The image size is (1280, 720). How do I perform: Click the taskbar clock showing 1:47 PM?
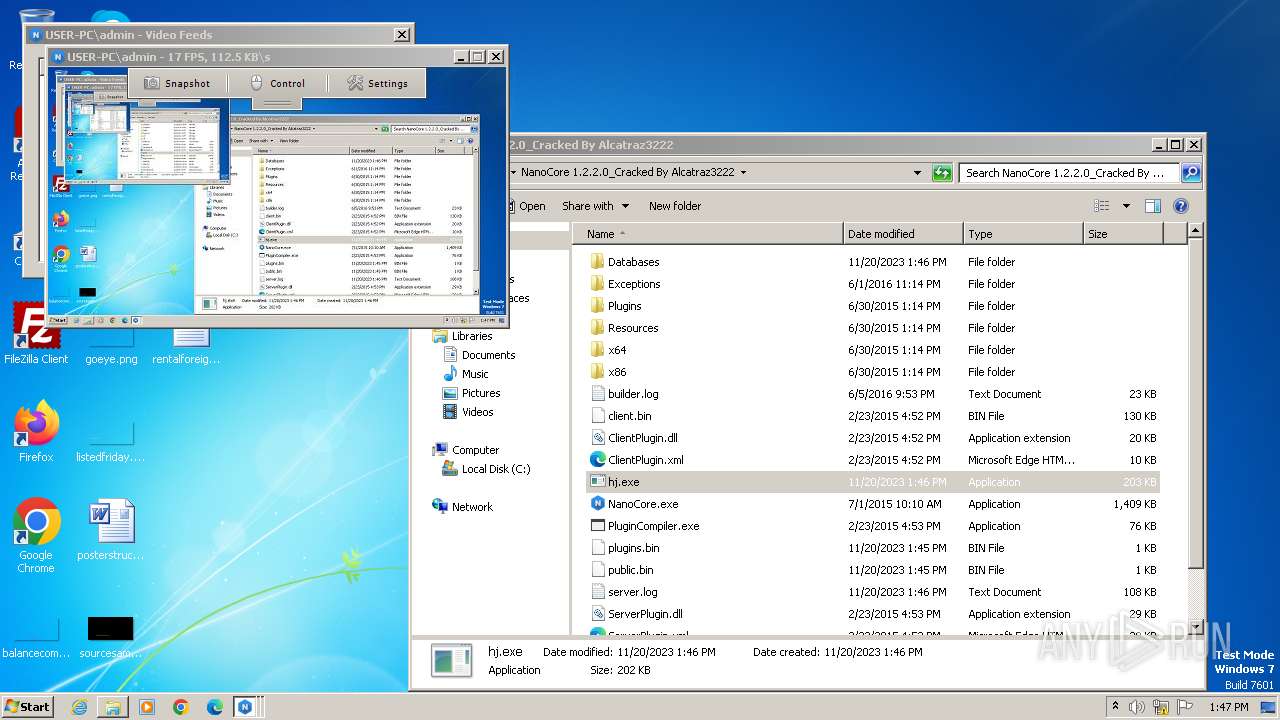(1228, 707)
